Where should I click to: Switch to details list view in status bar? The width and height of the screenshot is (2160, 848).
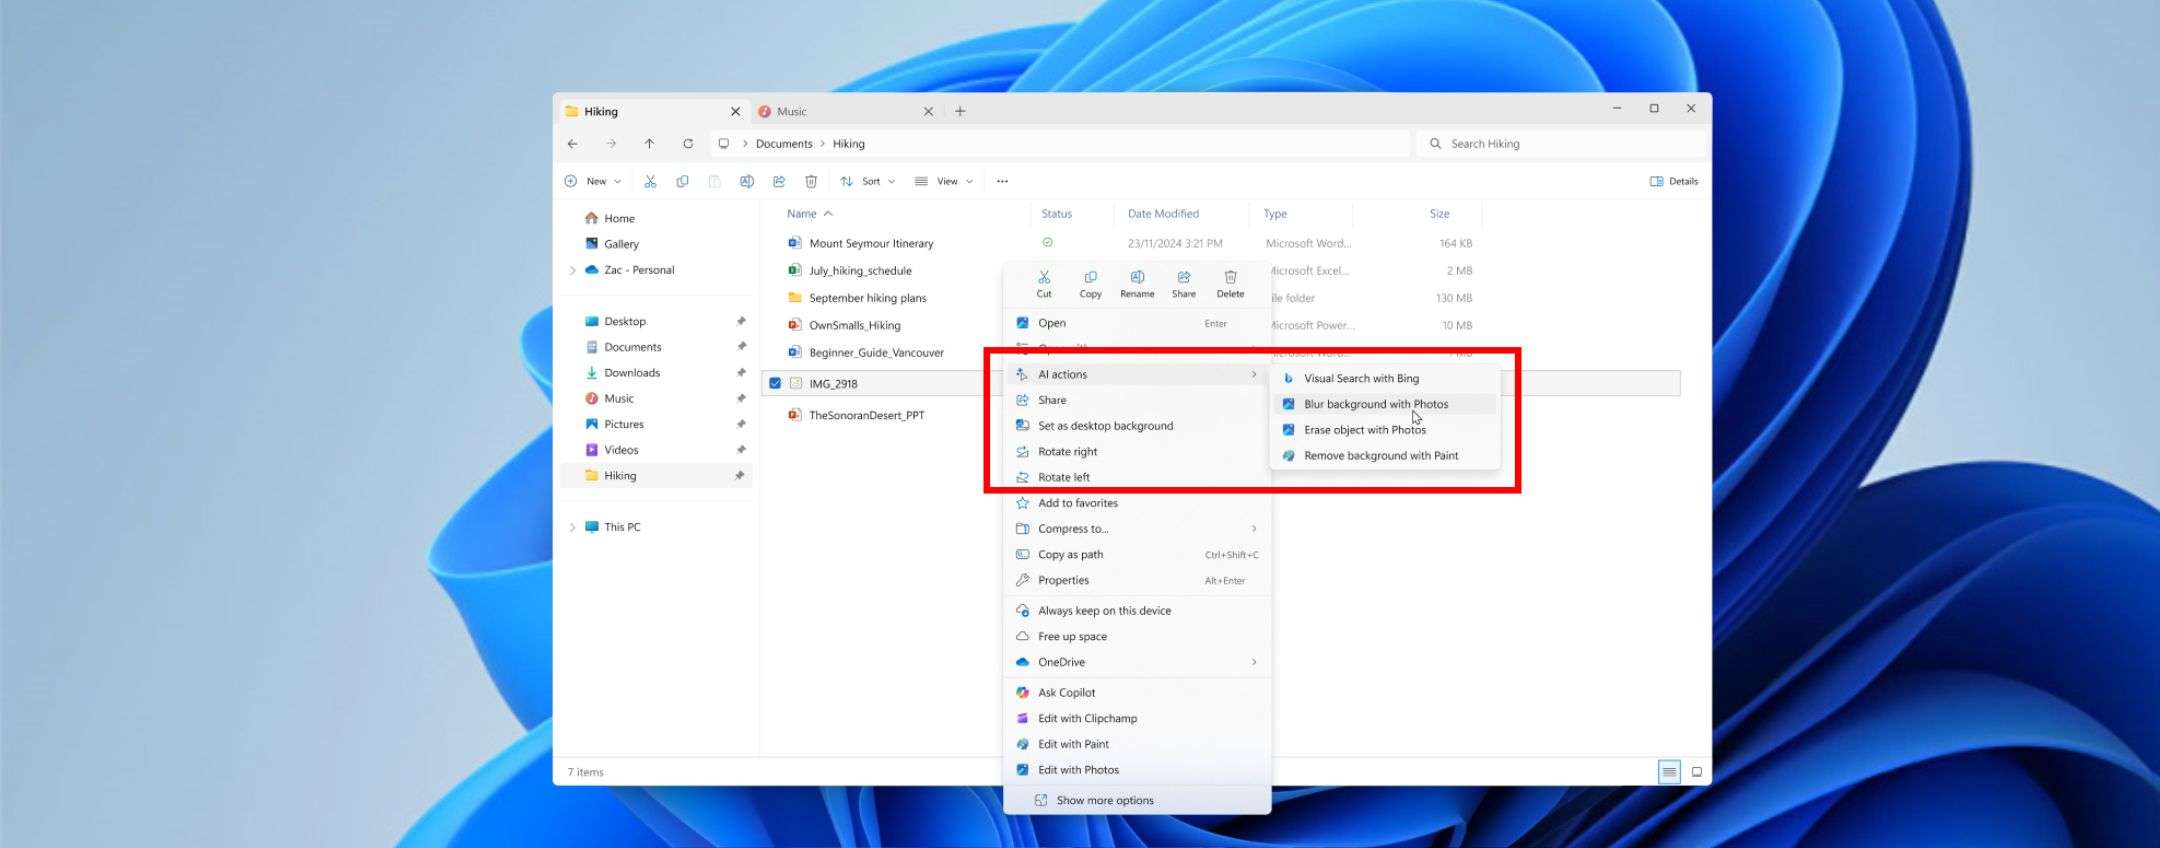pyautogui.click(x=1669, y=772)
